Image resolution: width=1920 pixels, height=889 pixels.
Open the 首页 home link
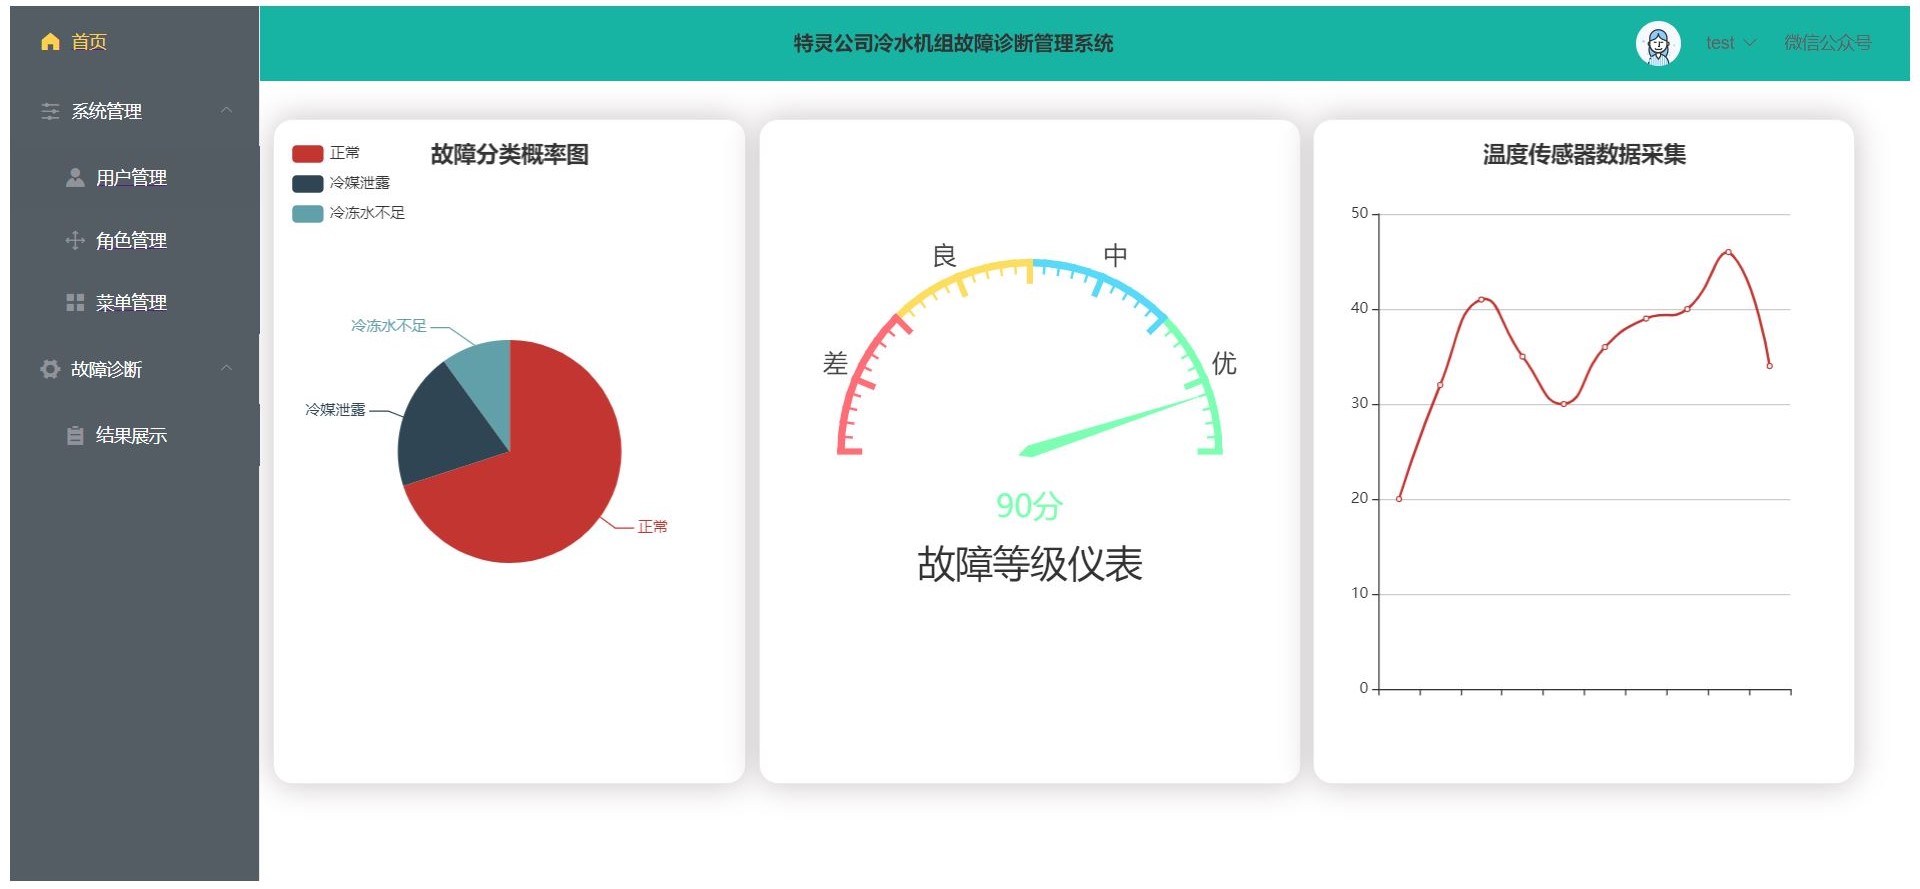point(89,42)
